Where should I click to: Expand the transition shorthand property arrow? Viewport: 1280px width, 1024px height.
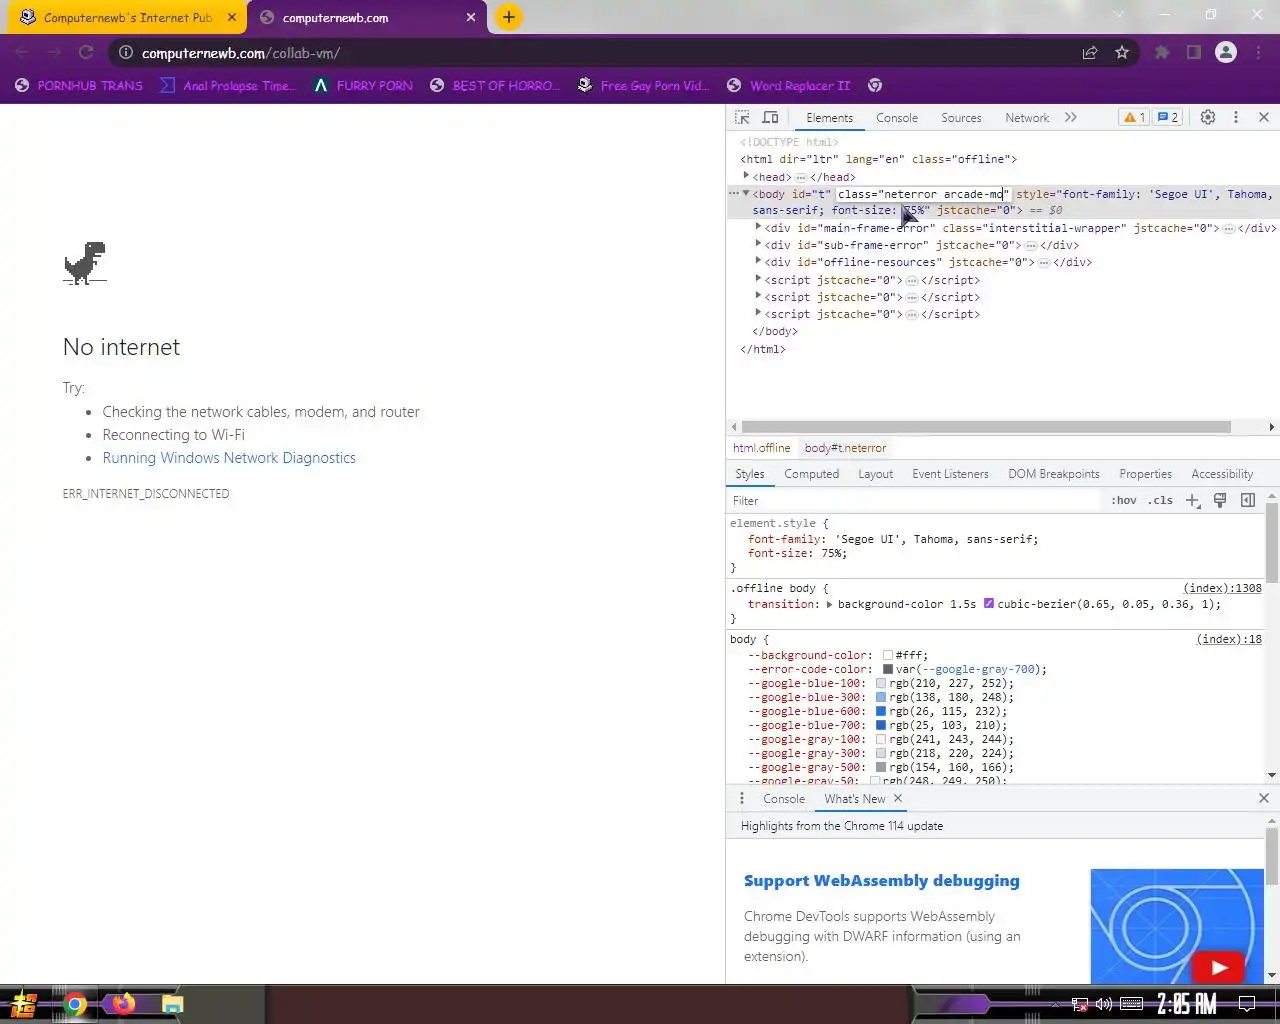(829, 604)
